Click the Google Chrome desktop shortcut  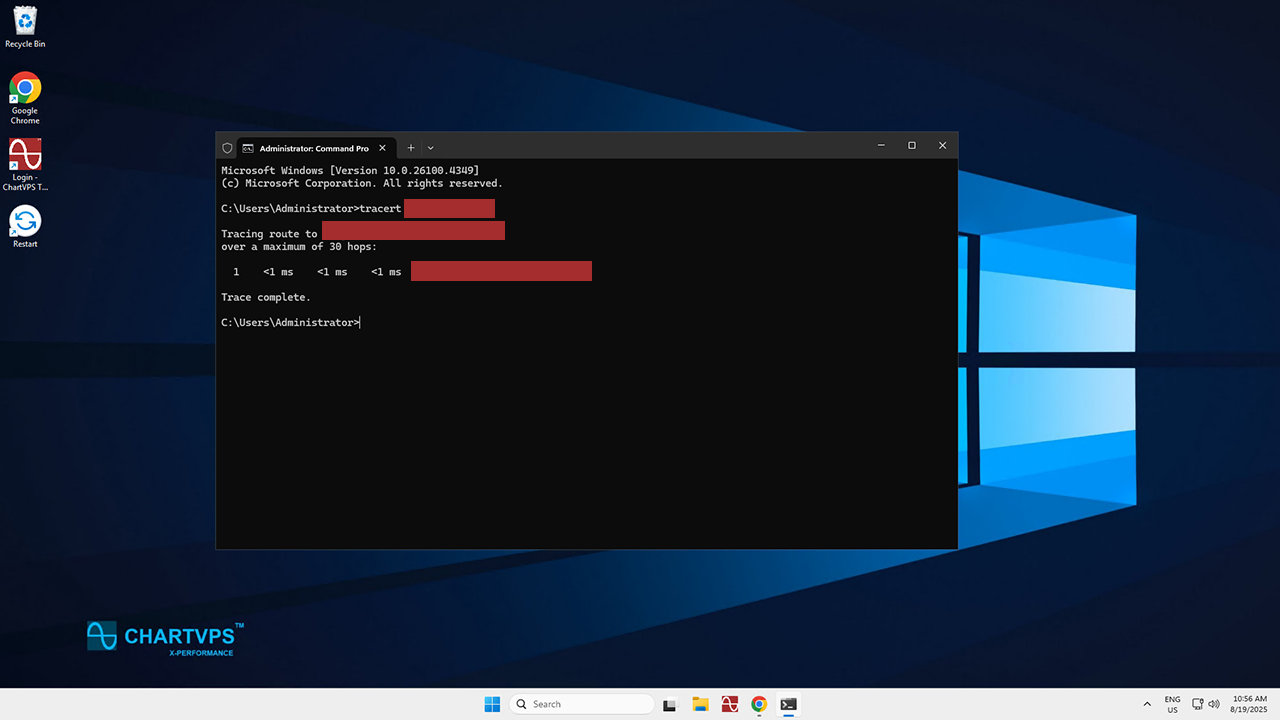(x=25, y=90)
